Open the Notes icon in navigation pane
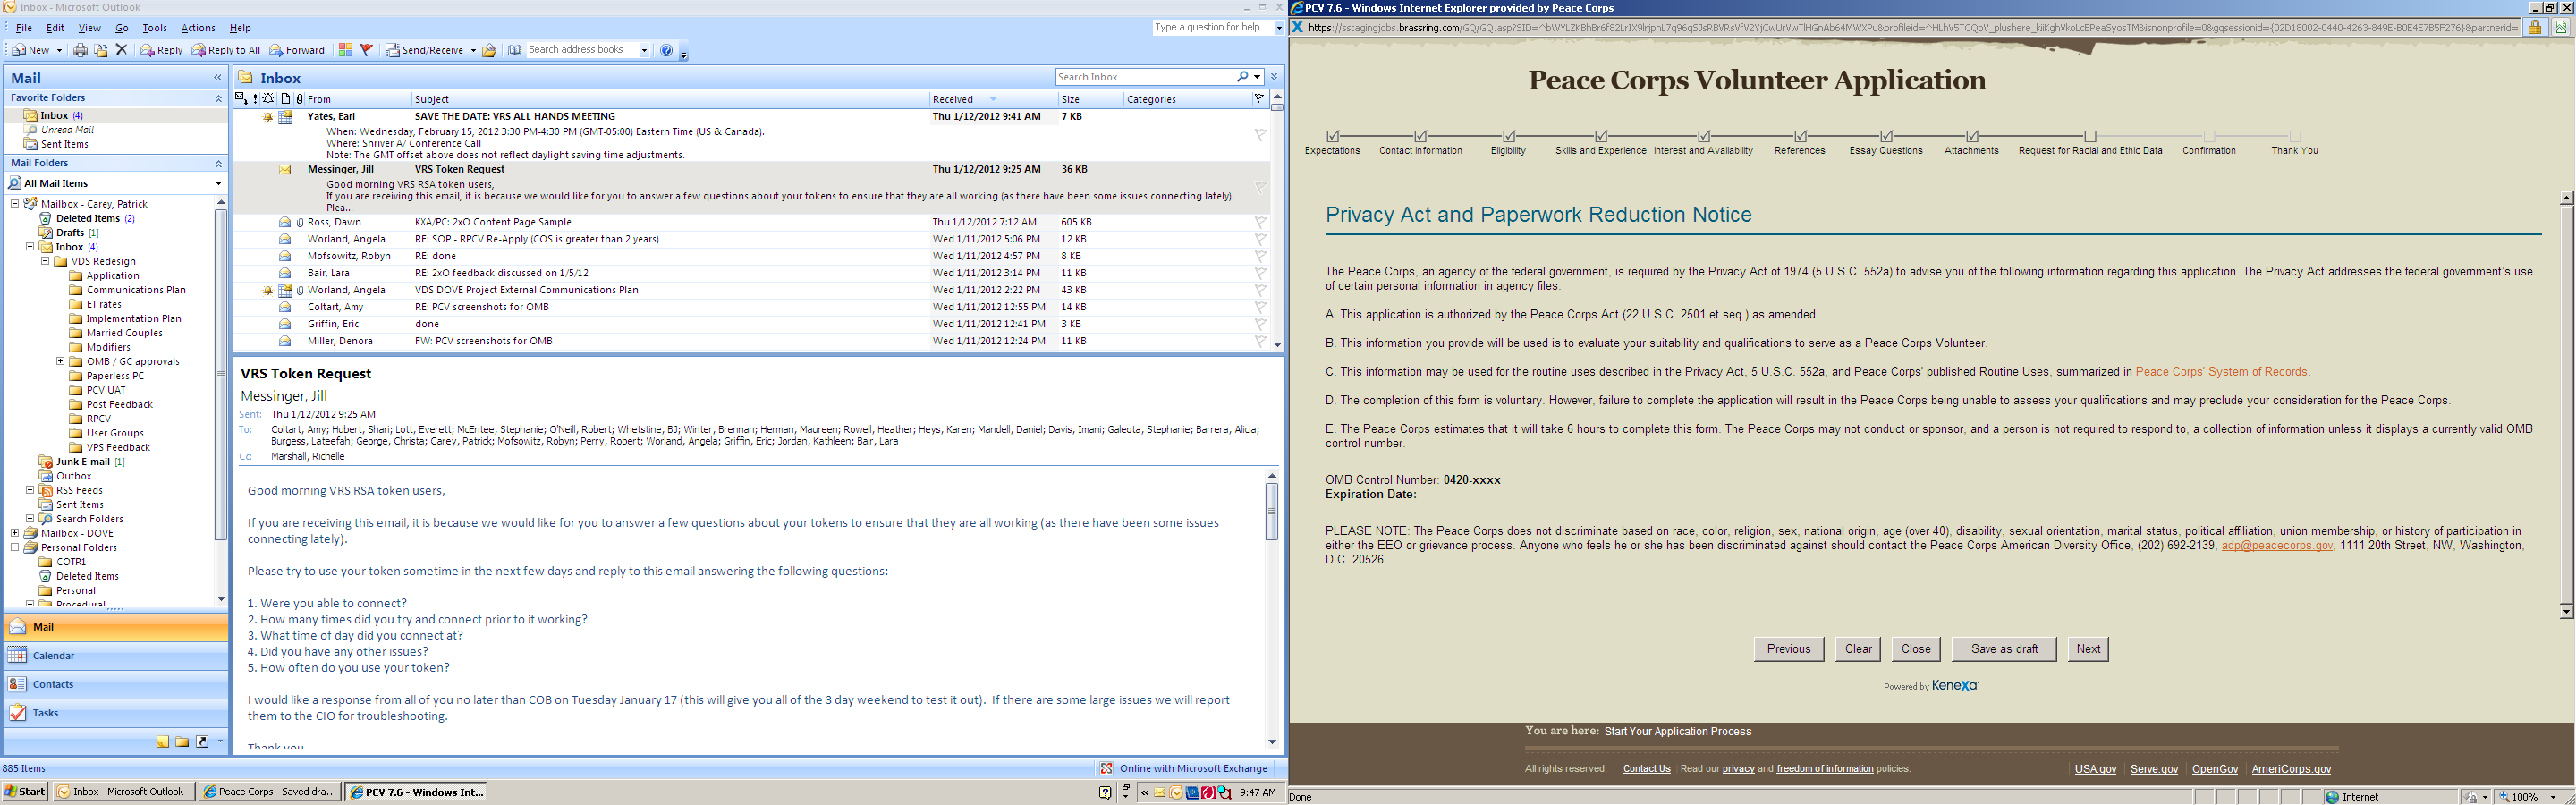2576x805 pixels. 162,742
